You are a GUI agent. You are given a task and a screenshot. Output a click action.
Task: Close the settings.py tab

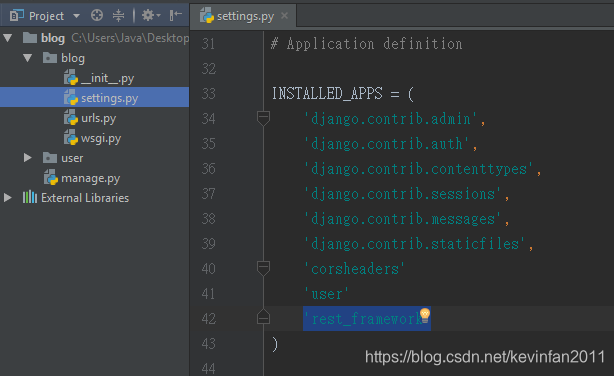285,16
